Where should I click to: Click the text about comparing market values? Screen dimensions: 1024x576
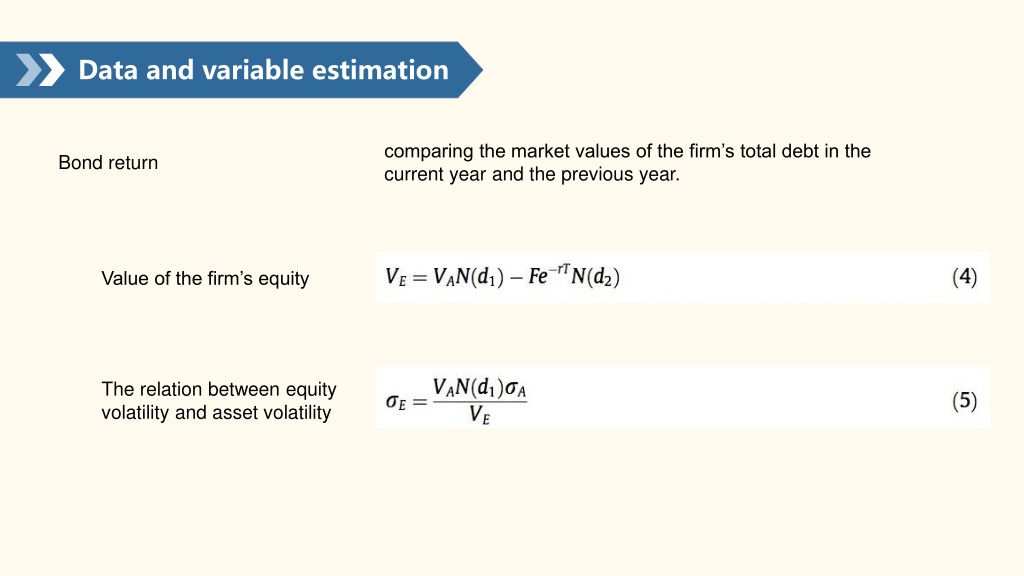[627, 163]
